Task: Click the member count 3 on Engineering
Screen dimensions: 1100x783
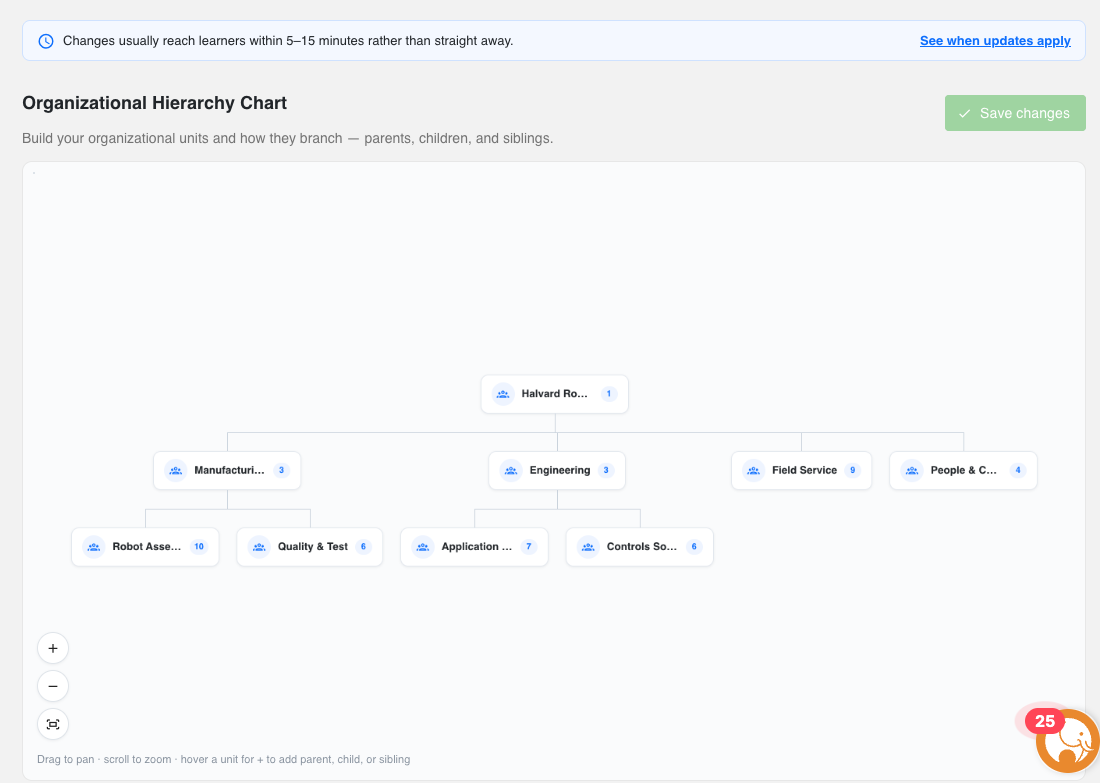Action: pos(606,470)
